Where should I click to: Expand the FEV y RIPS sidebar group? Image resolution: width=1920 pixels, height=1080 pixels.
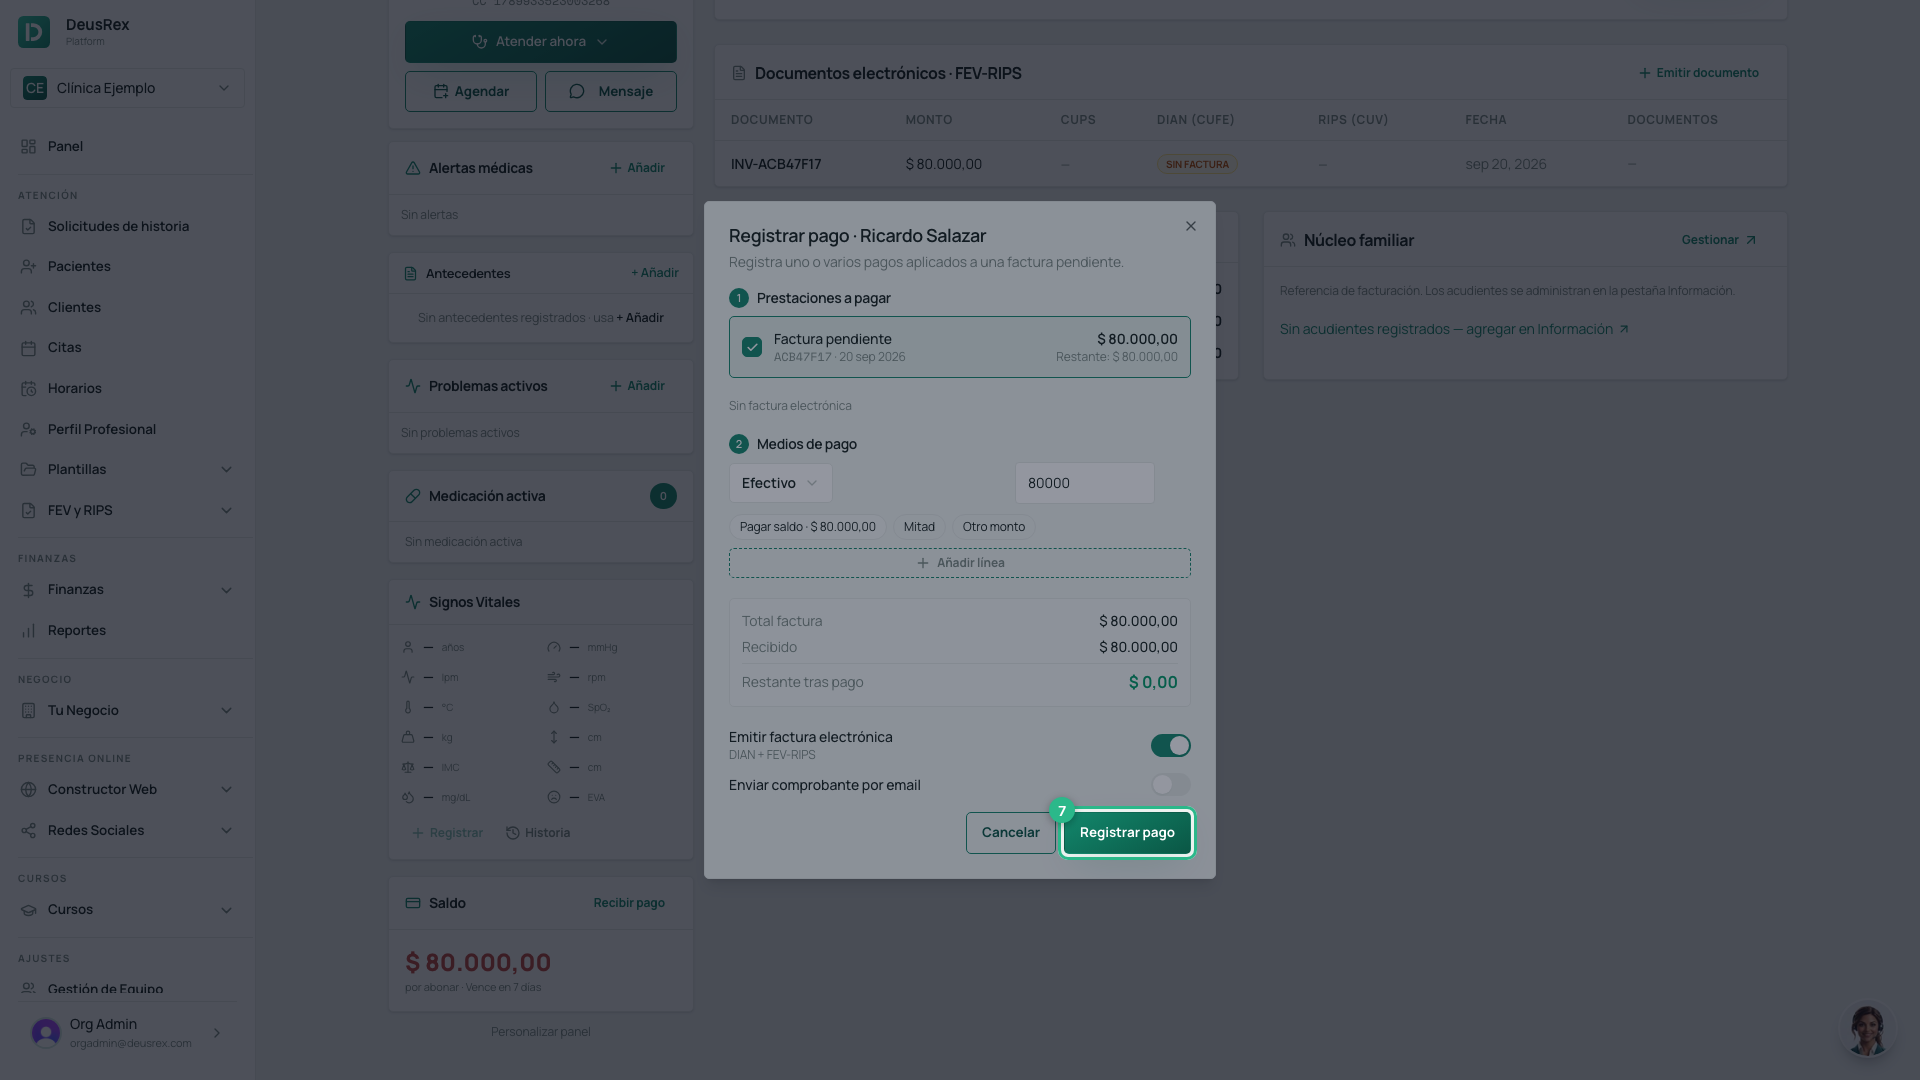[x=127, y=510]
